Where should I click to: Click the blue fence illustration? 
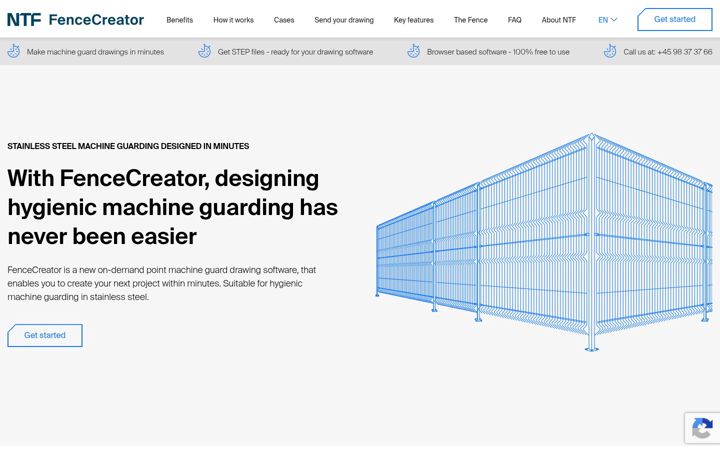coord(544,242)
